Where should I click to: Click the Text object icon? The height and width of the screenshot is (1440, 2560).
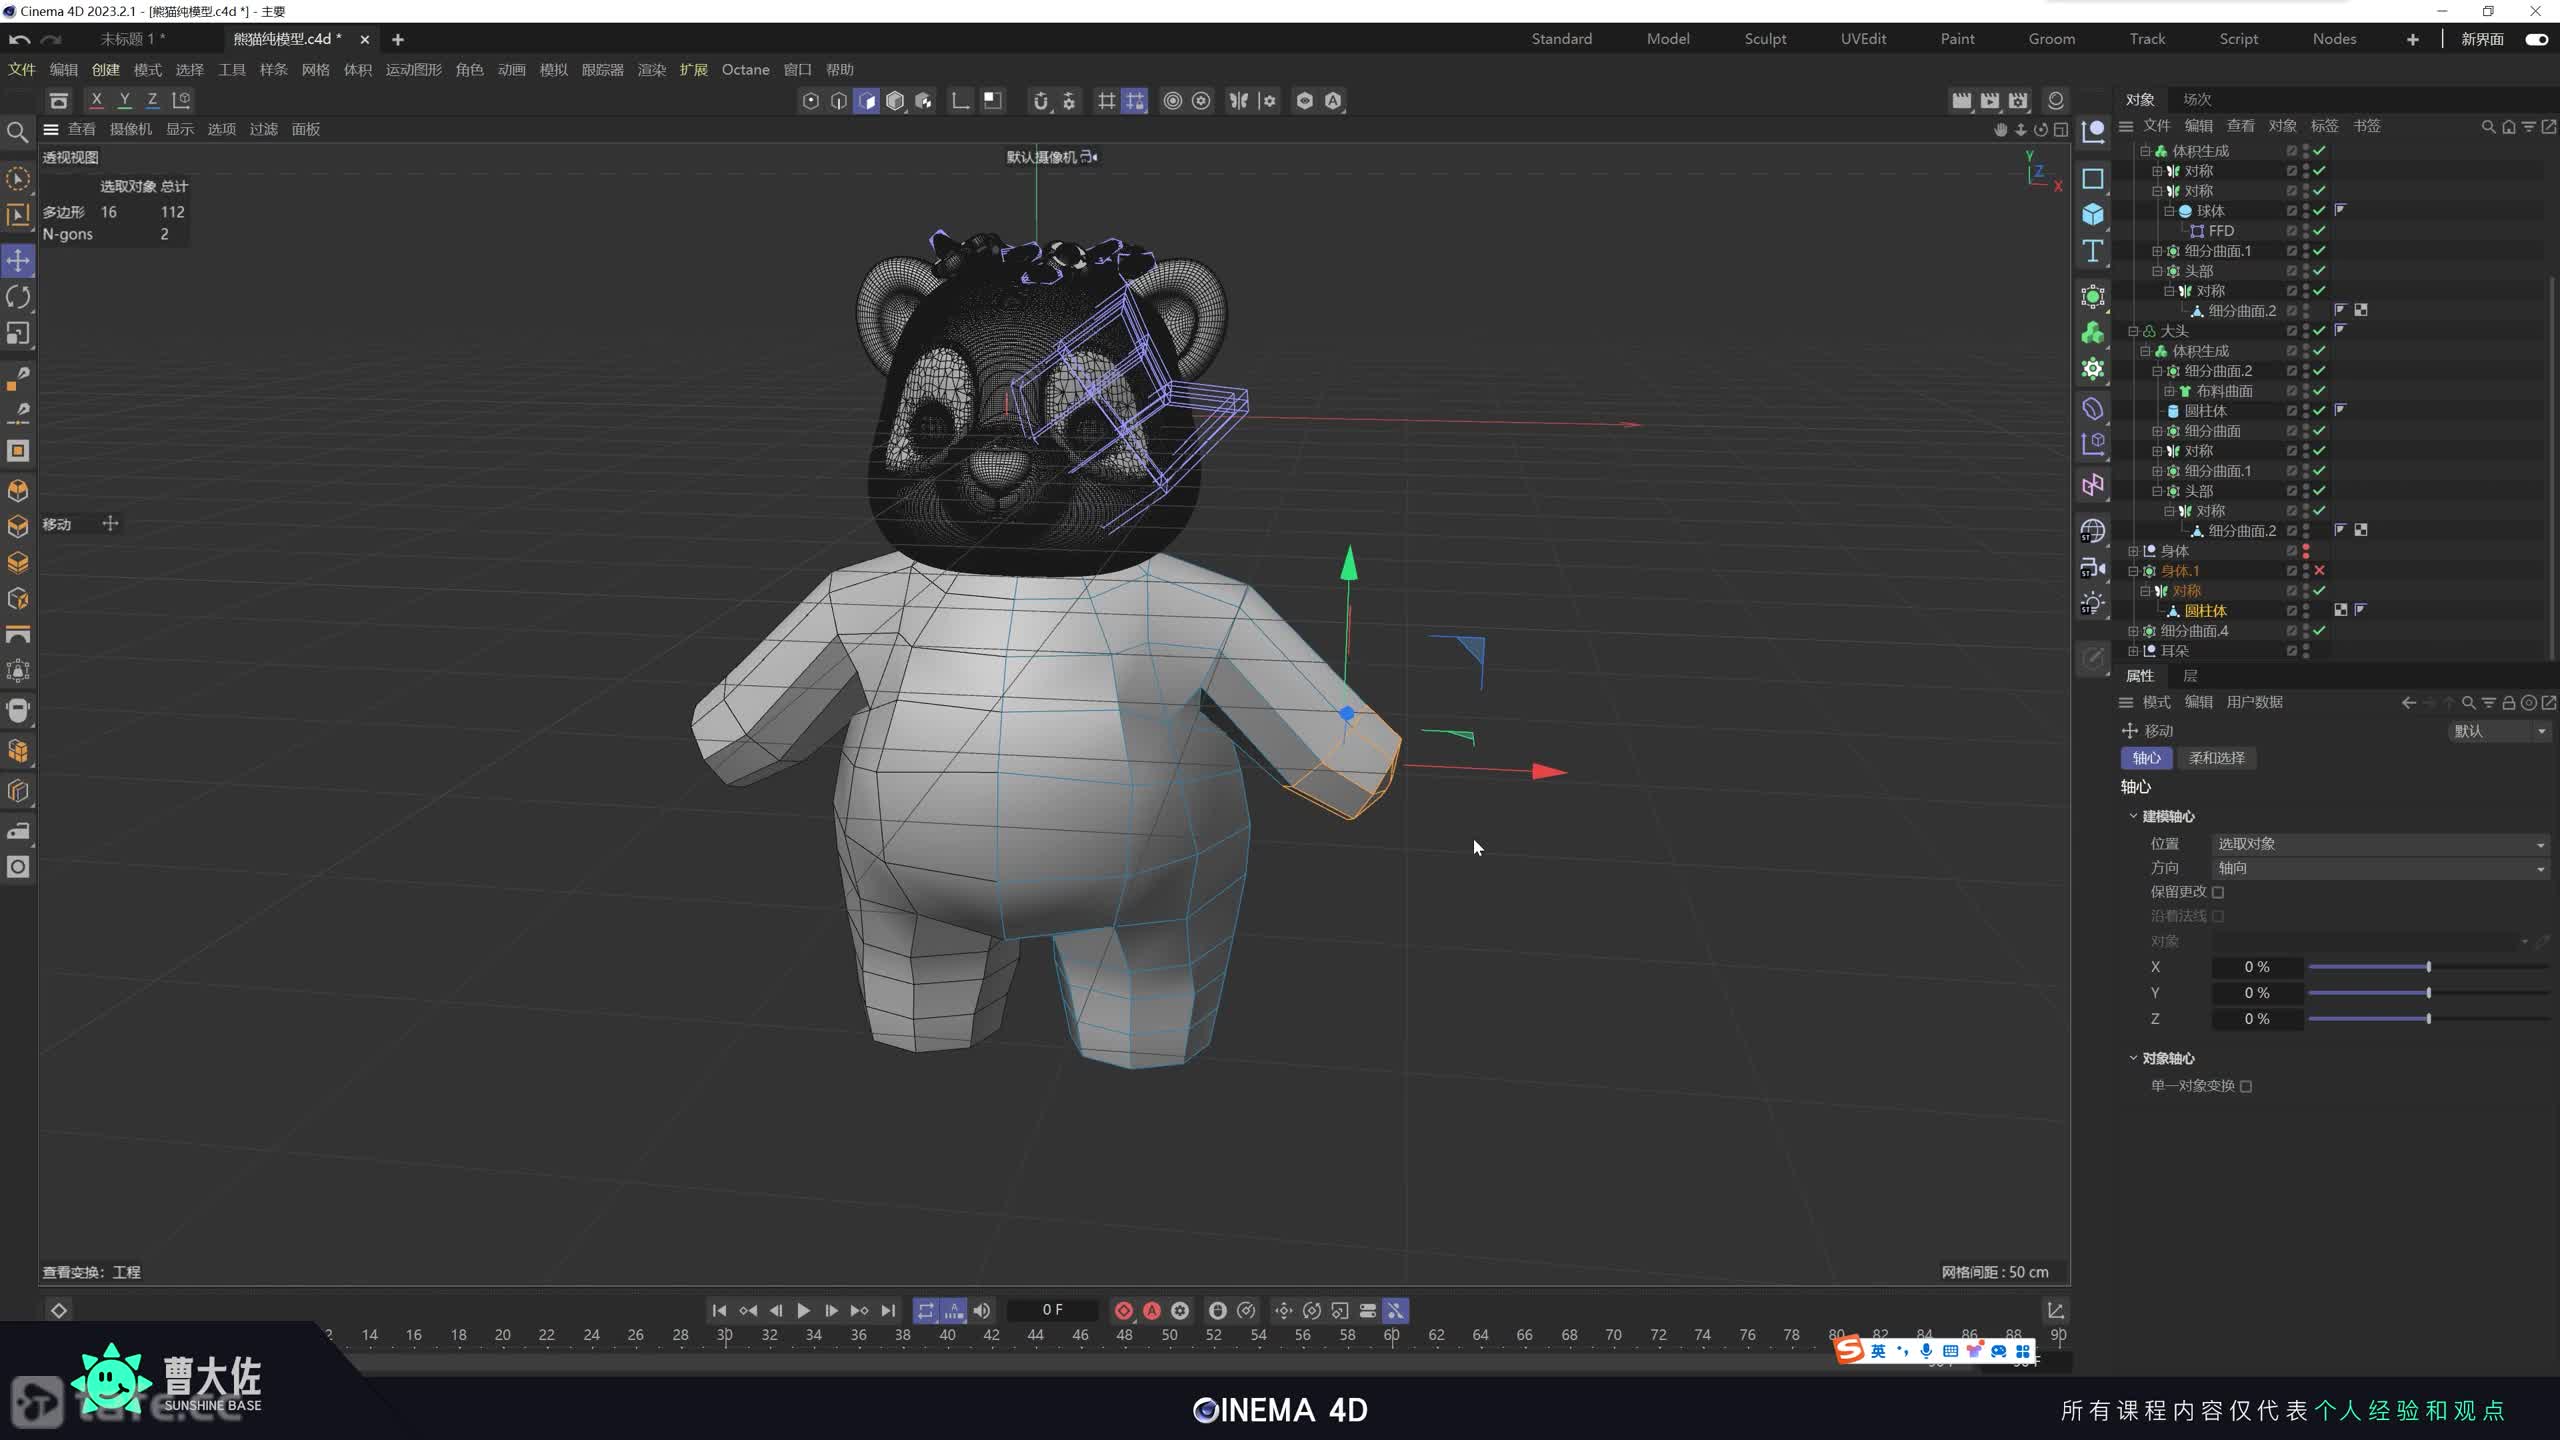pos(2093,251)
